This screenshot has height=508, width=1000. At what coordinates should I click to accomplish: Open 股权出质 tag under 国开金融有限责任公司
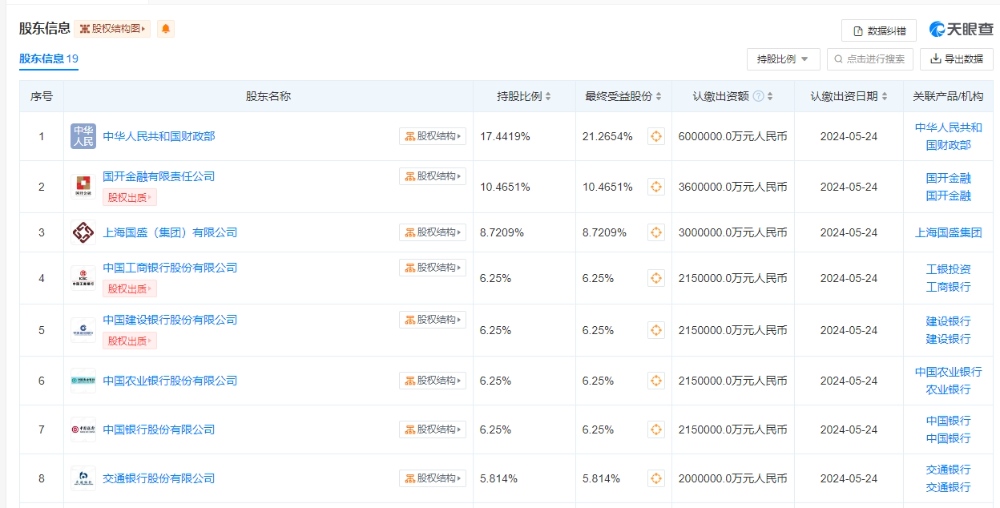coord(129,198)
